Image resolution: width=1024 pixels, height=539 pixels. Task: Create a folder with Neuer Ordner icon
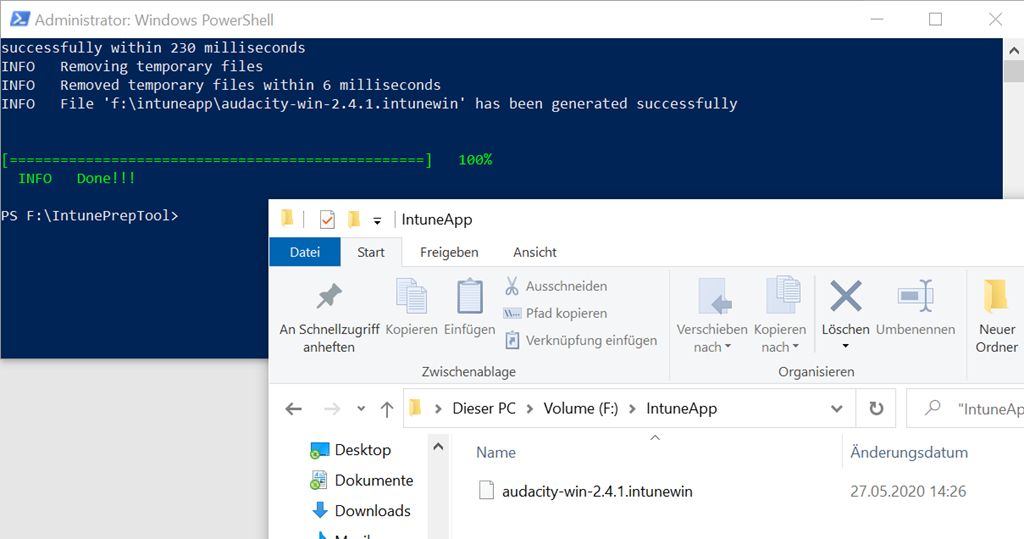point(996,297)
